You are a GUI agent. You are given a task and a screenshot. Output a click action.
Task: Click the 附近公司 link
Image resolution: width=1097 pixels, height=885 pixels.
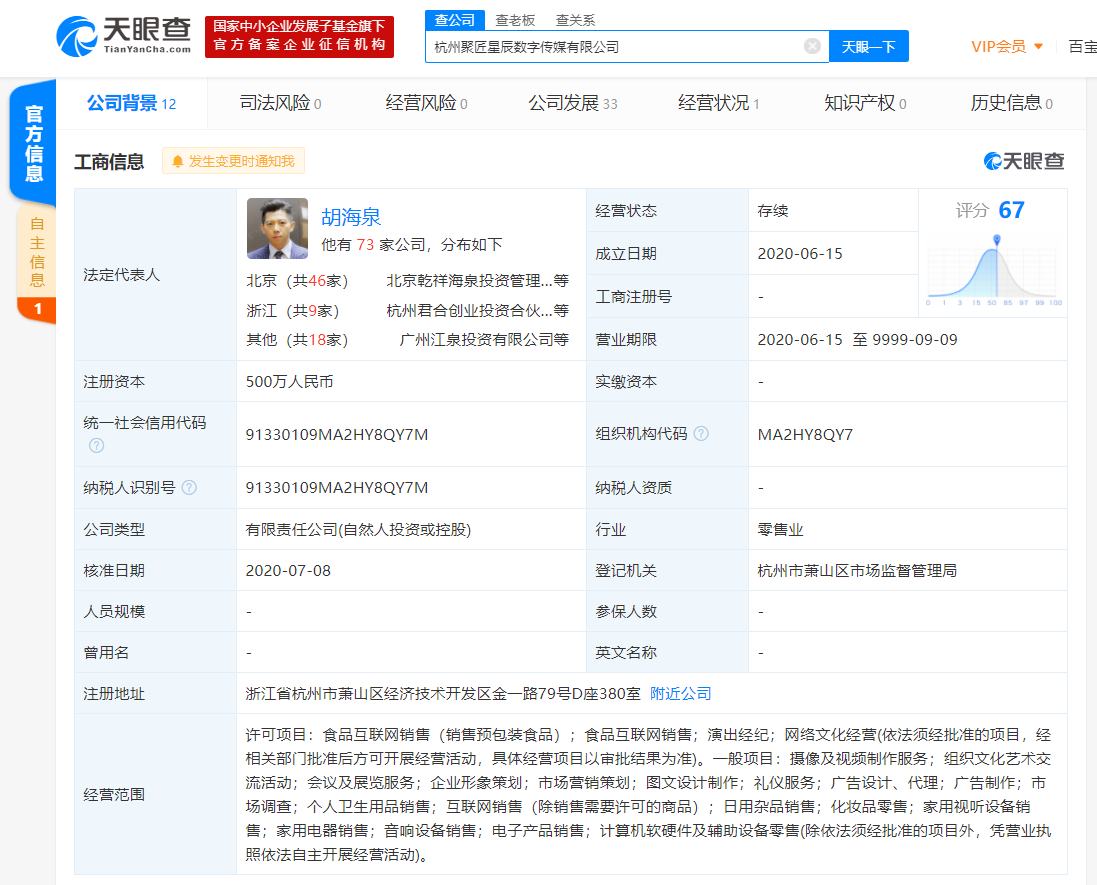680,693
